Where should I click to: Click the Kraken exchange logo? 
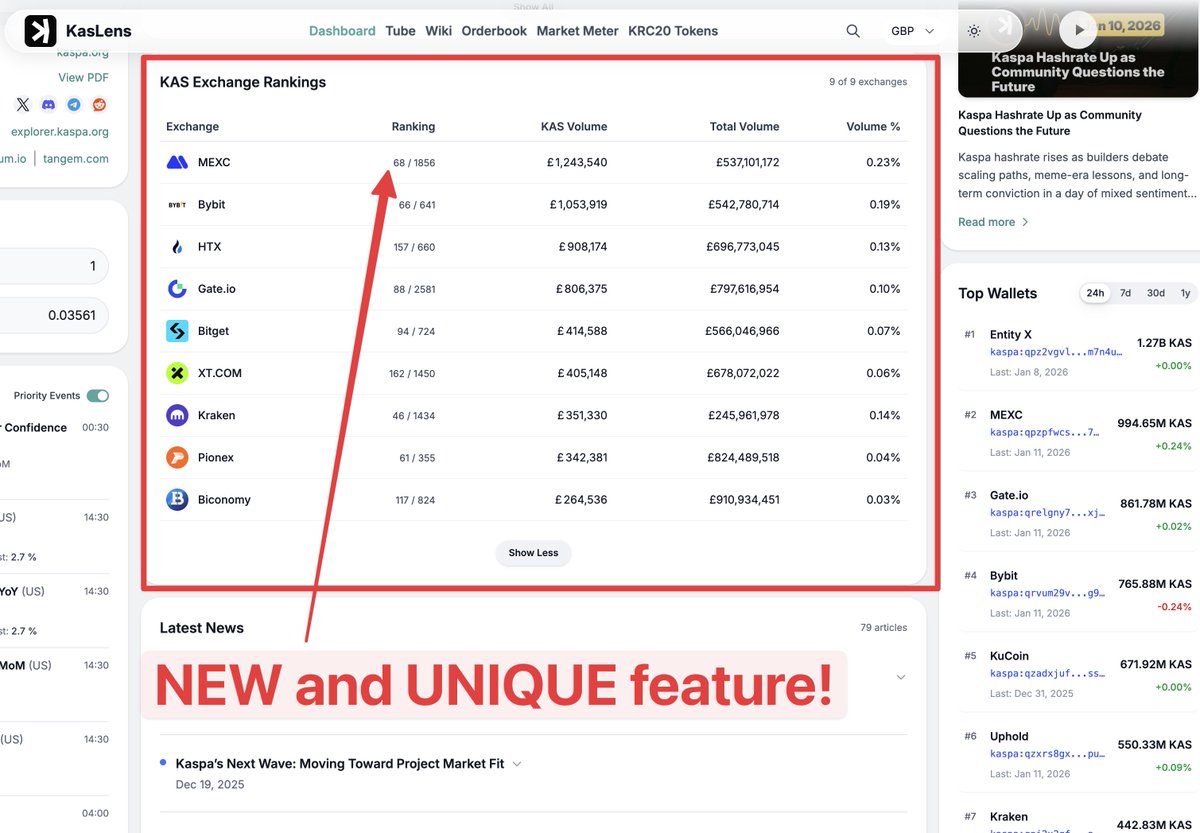tap(177, 415)
